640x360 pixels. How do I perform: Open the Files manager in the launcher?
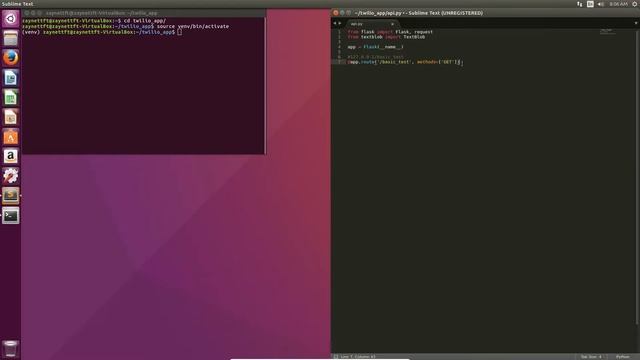(x=11, y=38)
